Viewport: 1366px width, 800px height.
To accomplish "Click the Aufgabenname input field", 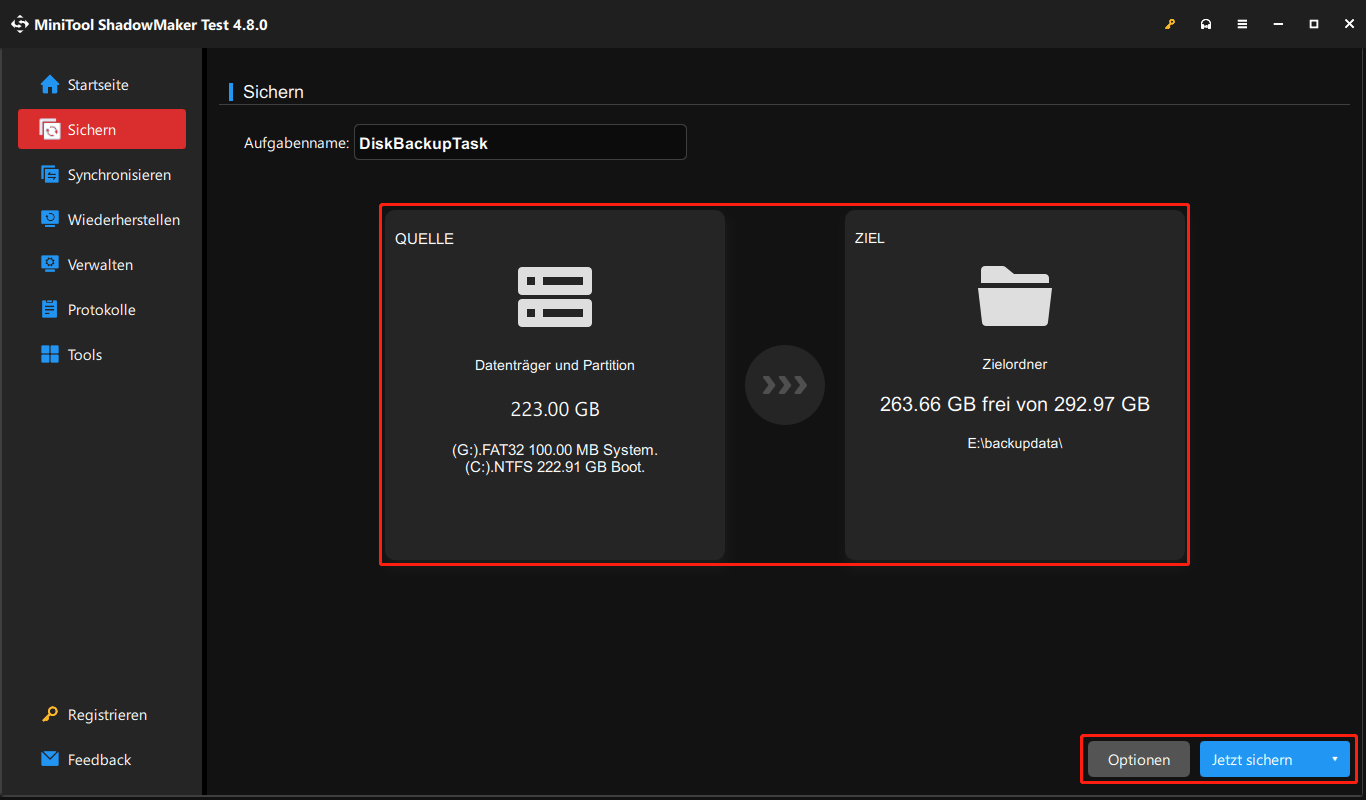I will coord(520,142).
